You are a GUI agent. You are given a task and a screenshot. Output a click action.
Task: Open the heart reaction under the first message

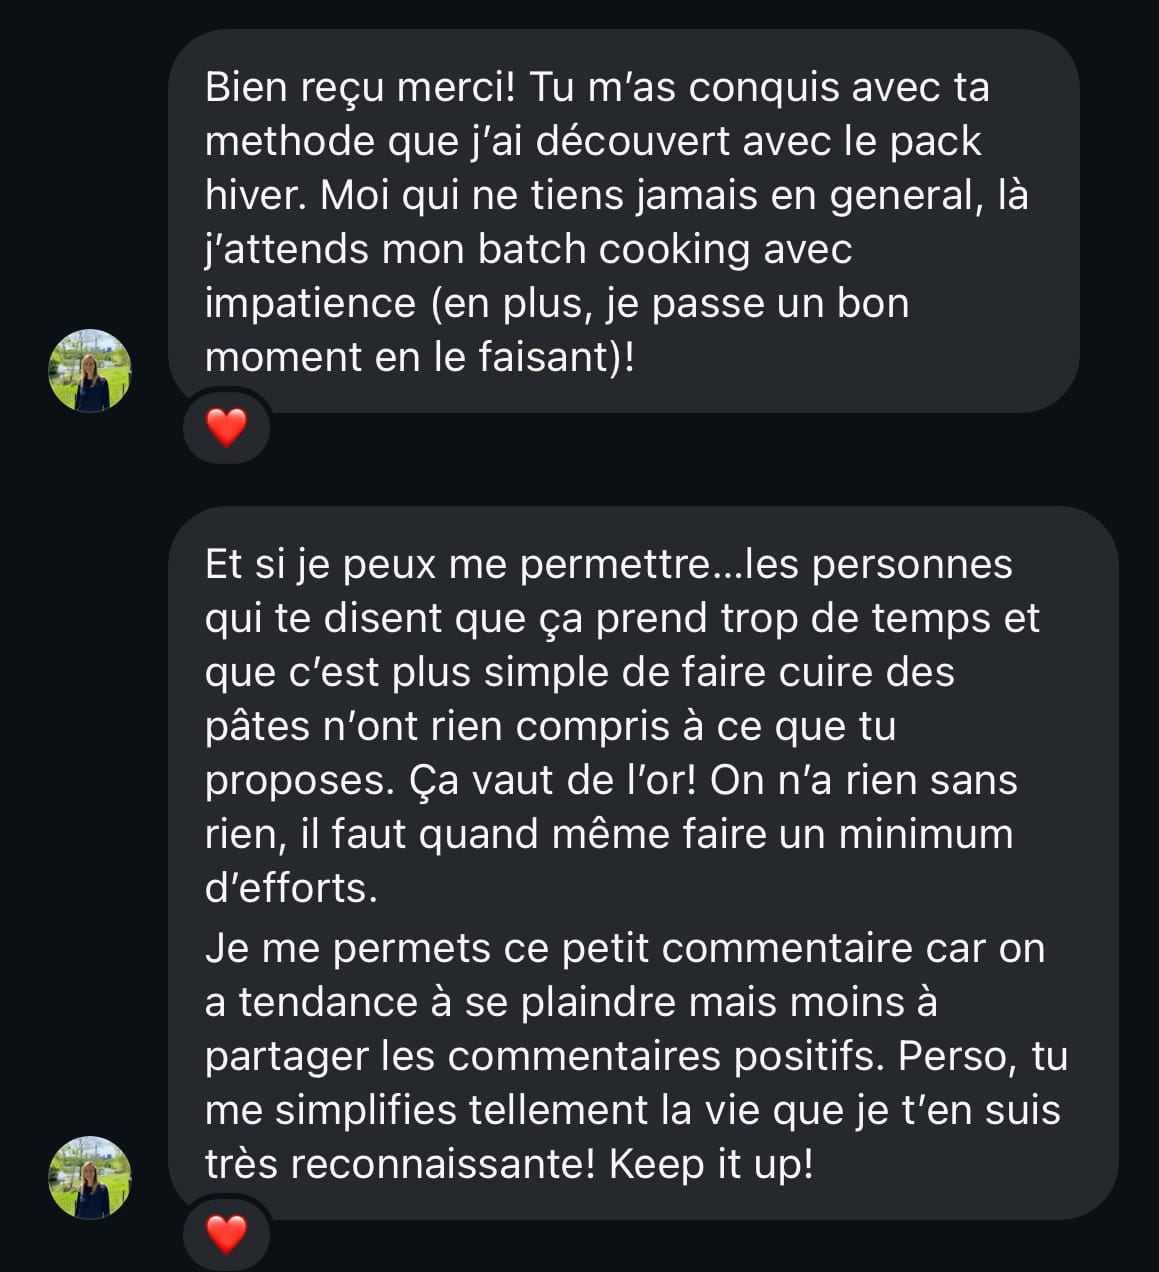coord(226,427)
